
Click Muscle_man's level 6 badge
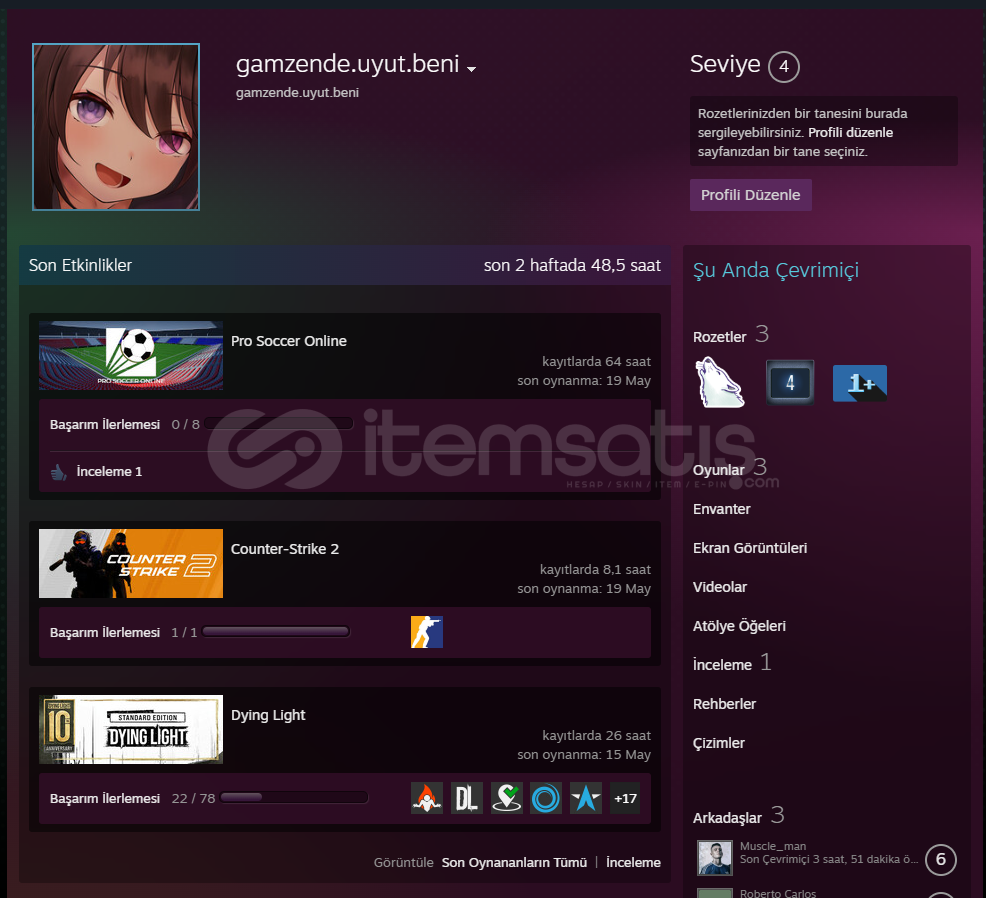pyautogui.click(x=941, y=860)
